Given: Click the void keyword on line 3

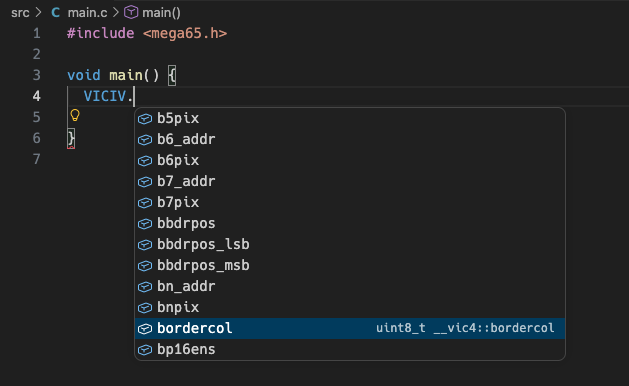Looking at the screenshot, I should pos(84,75).
